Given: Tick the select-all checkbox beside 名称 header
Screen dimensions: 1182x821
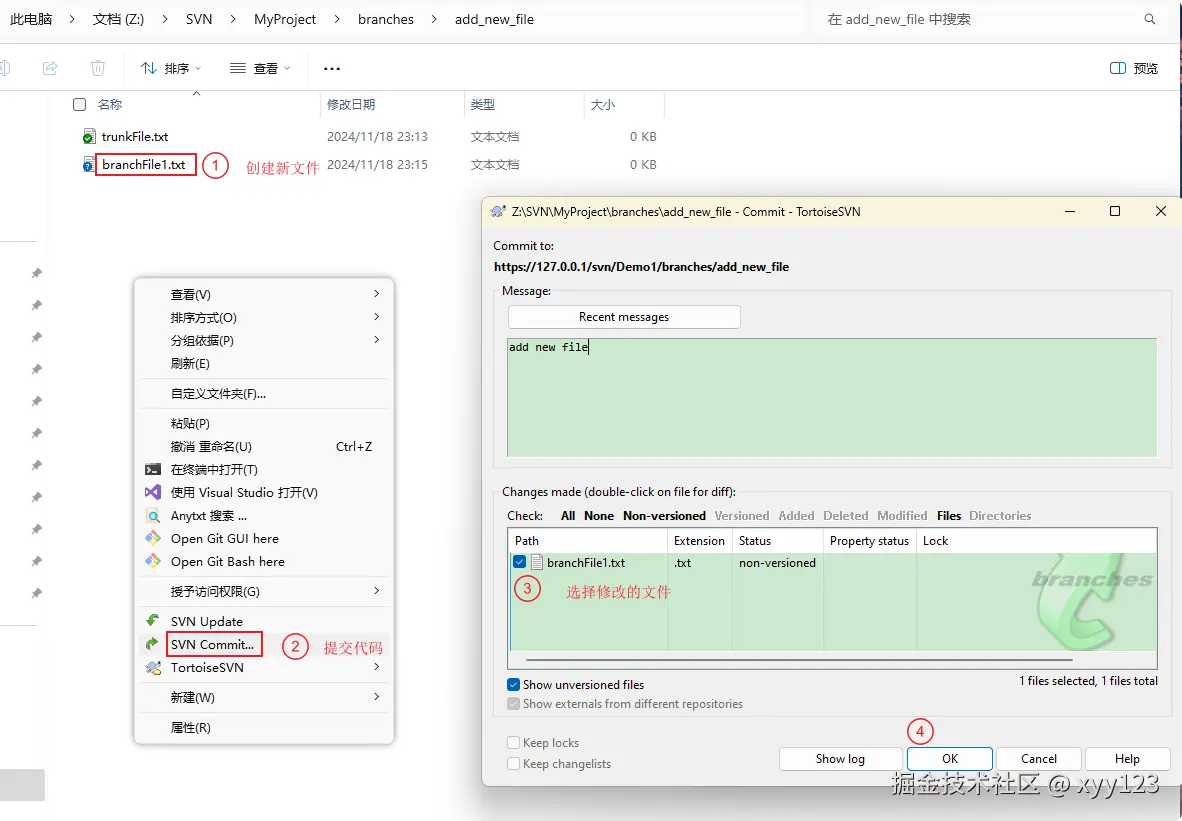Looking at the screenshot, I should 79,105.
